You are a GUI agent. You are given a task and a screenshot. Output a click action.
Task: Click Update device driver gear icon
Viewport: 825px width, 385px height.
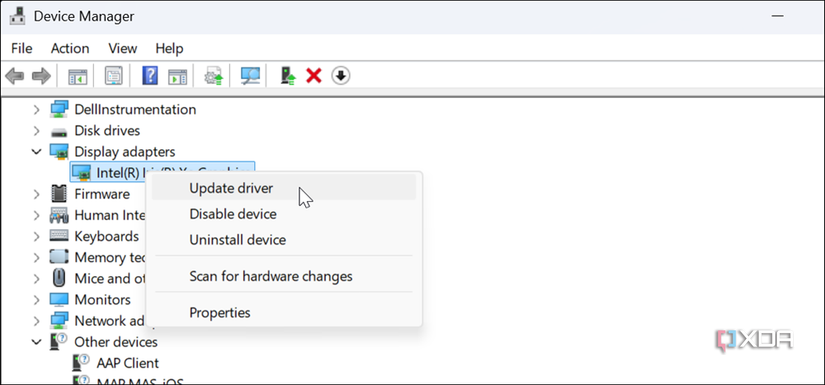(x=214, y=76)
